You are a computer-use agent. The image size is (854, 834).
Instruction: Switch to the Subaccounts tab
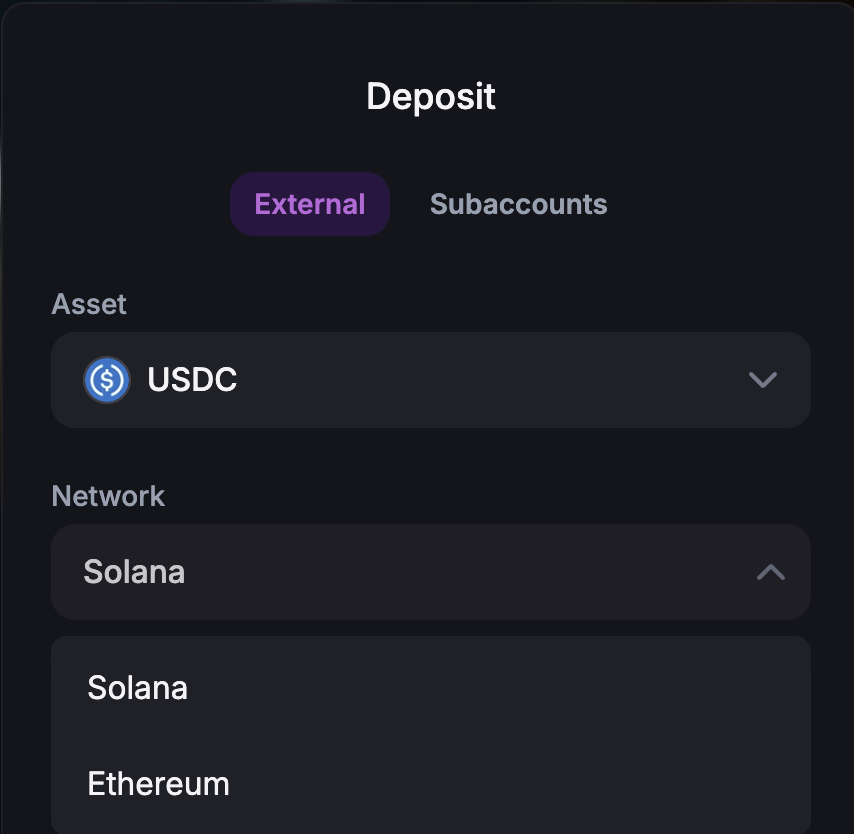pyautogui.click(x=518, y=204)
